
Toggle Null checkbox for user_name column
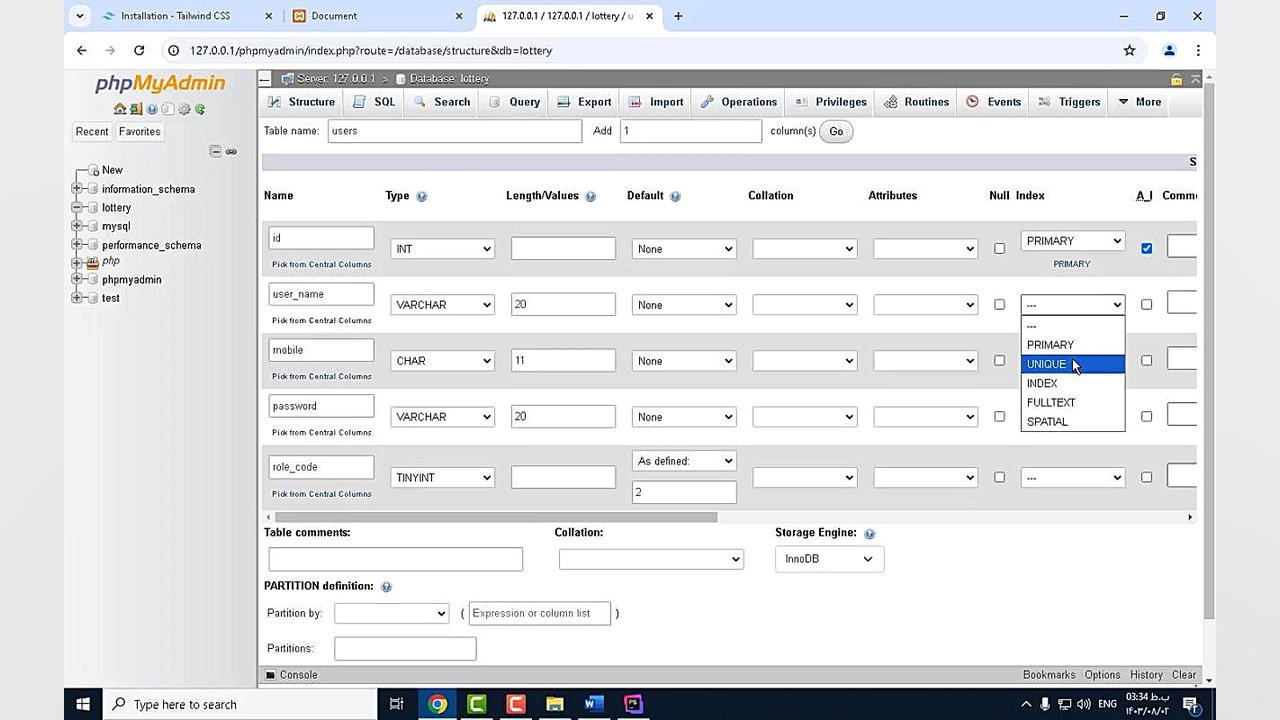[x=999, y=305]
